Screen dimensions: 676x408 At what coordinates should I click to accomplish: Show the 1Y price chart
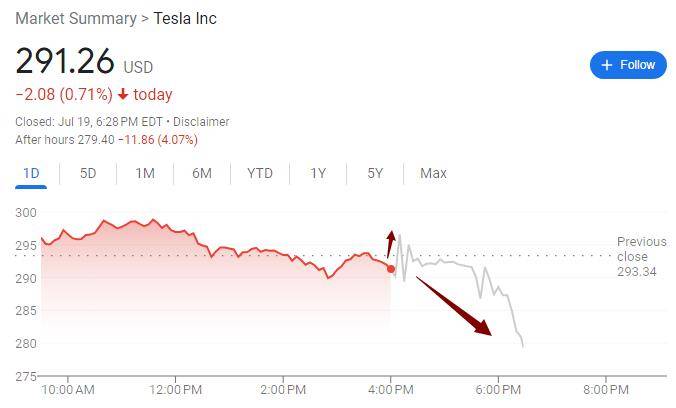(318, 174)
